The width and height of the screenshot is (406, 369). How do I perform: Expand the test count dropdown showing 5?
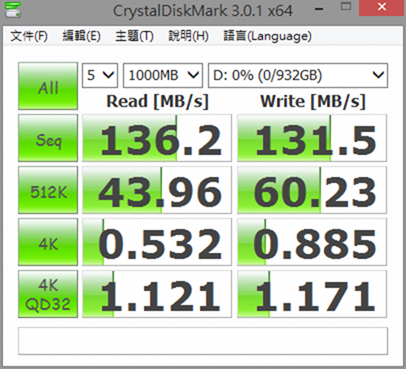click(100, 75)
